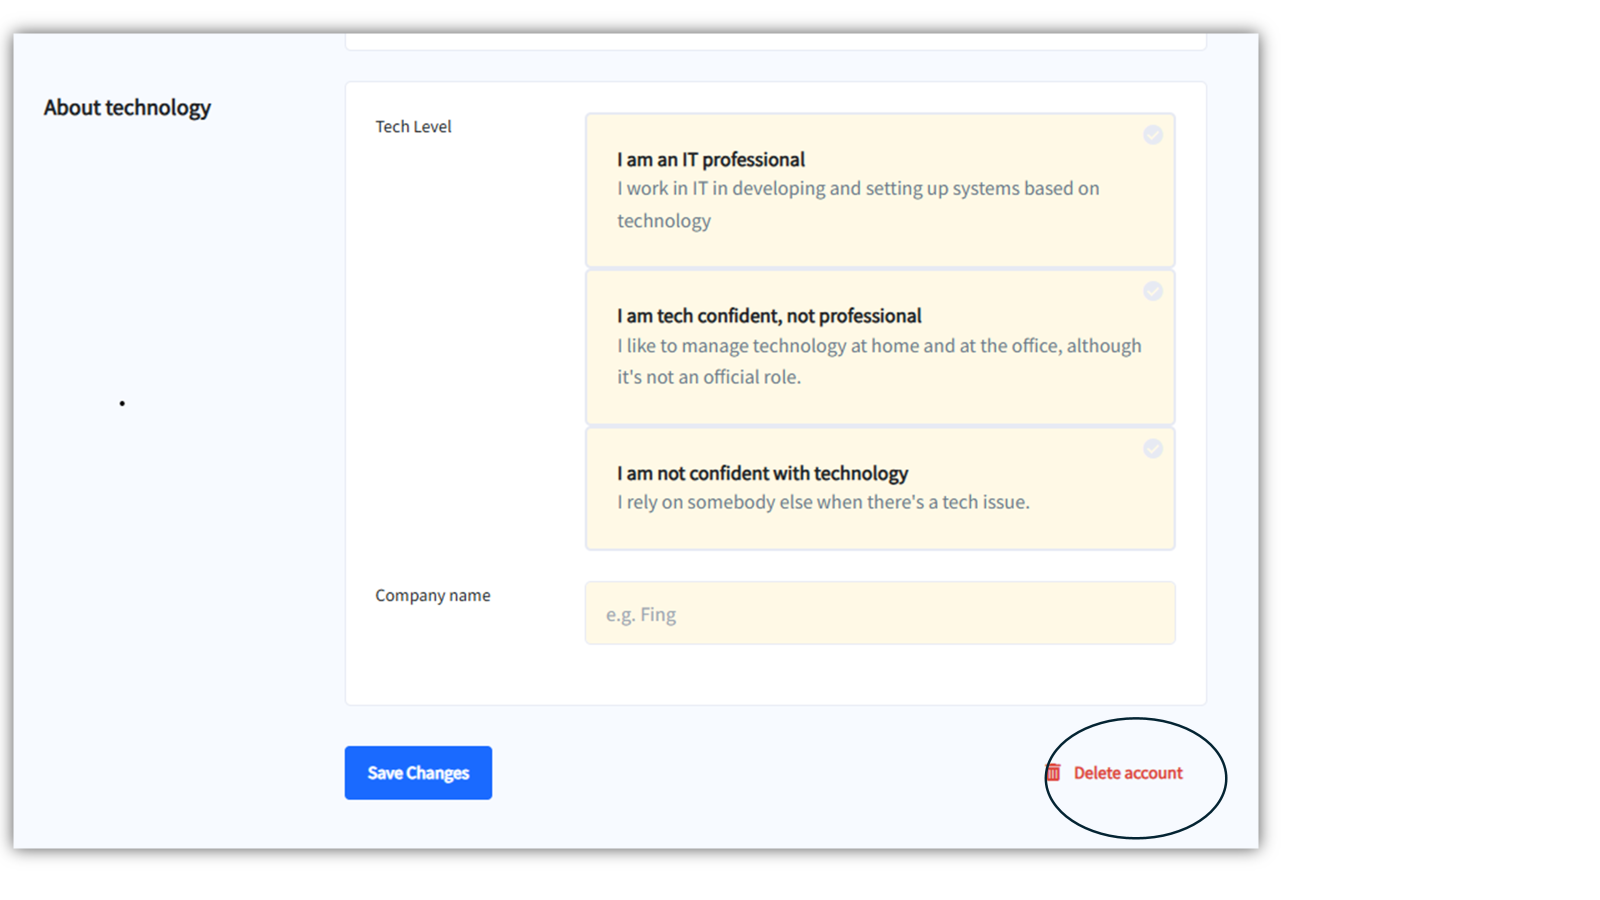Select the "I am an IT professional" title
The width and height of the screenshot is (1600, 900).
[x=710, y=160]
